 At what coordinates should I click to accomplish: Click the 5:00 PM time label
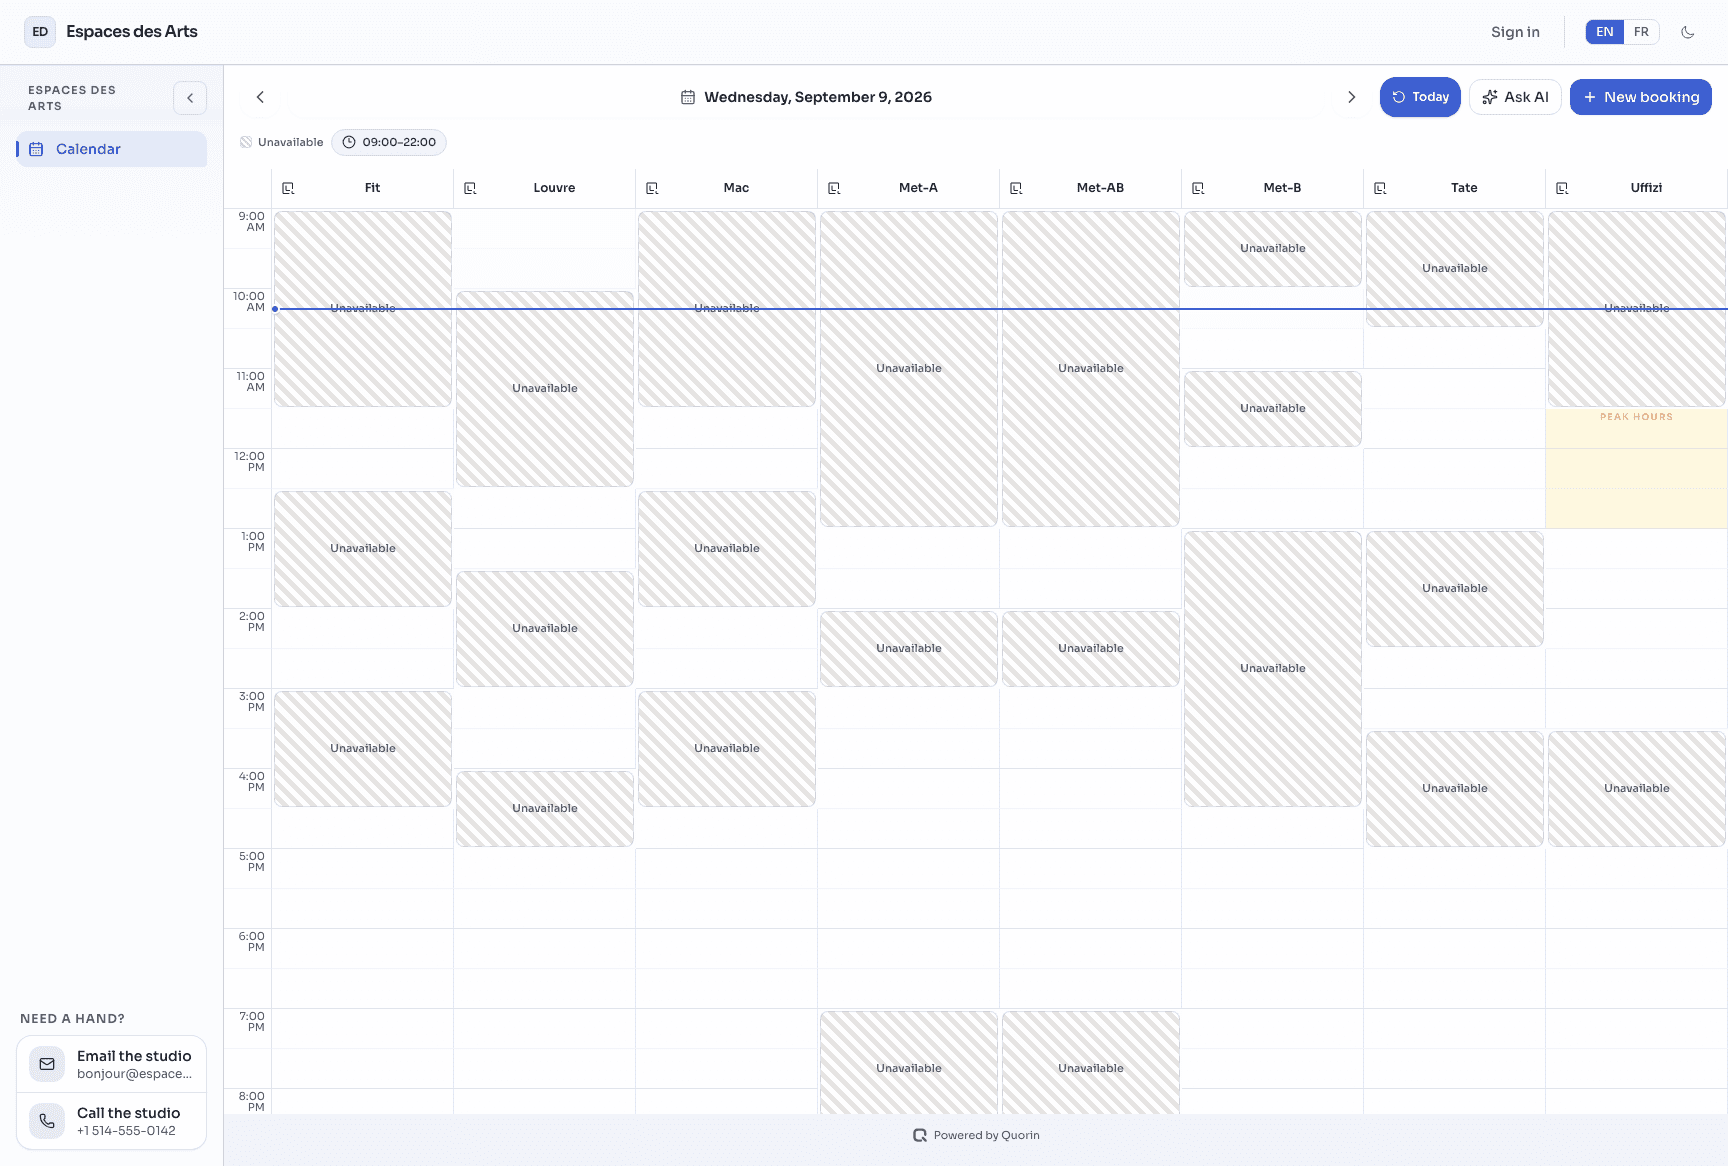252,861
